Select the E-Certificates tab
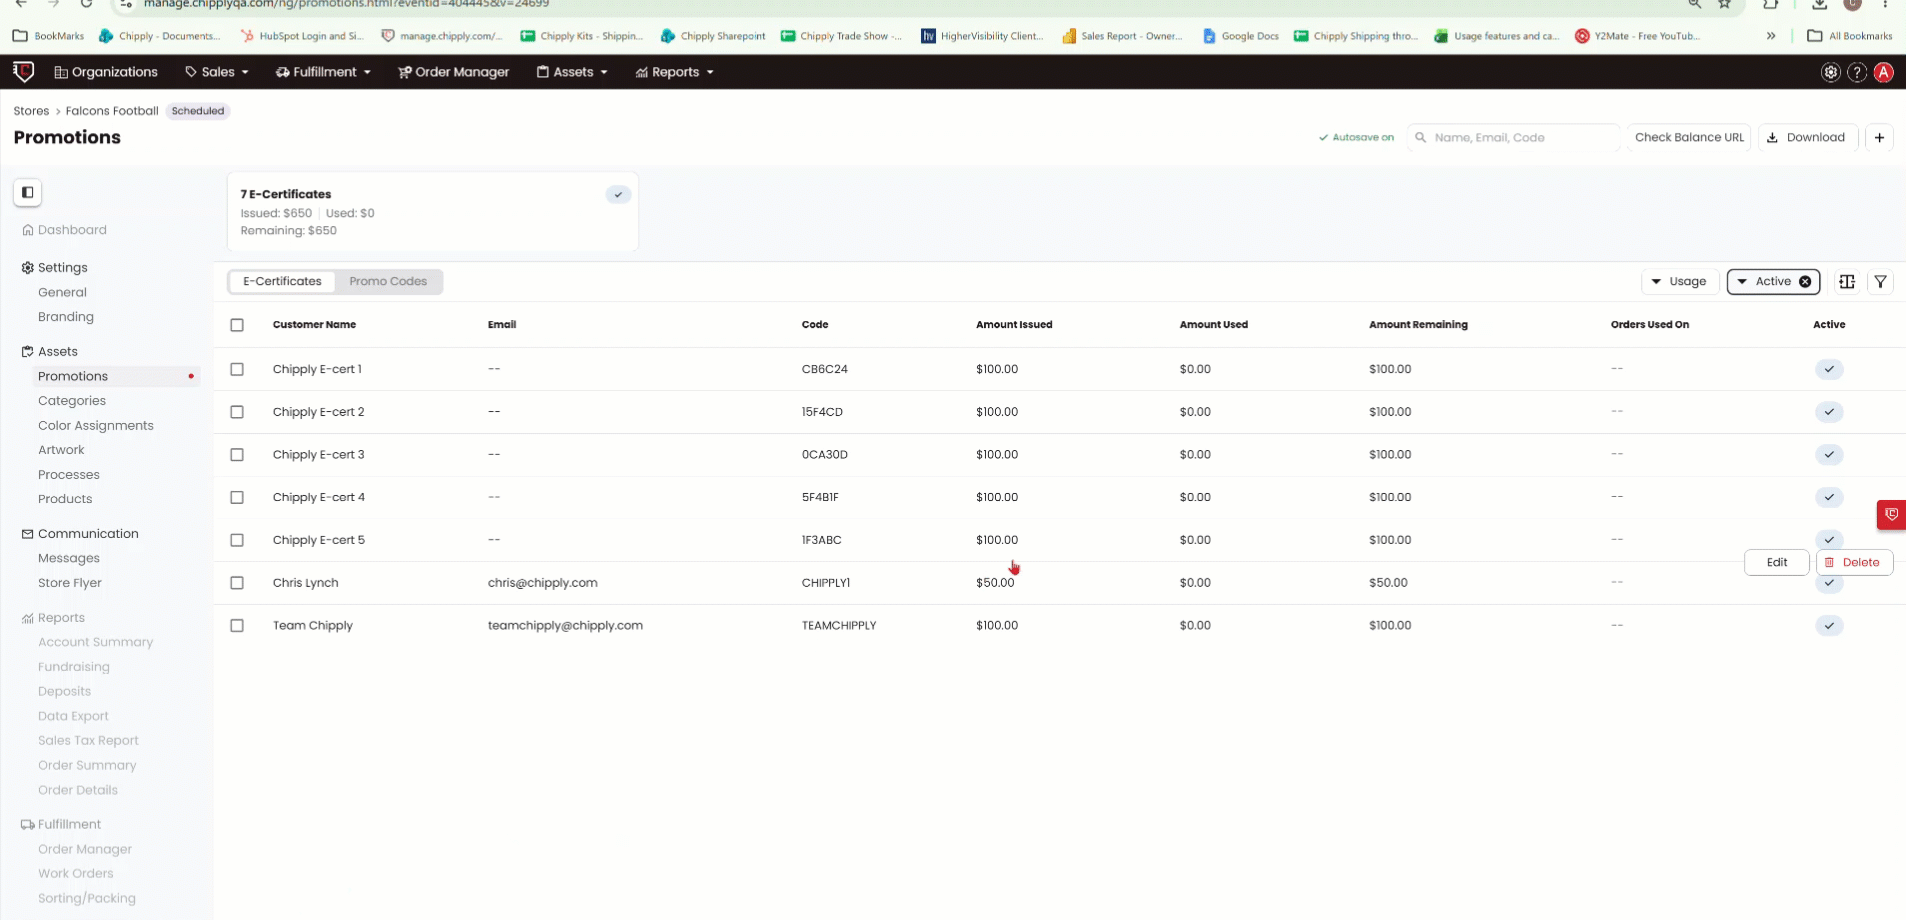 (x=282, y=282)
